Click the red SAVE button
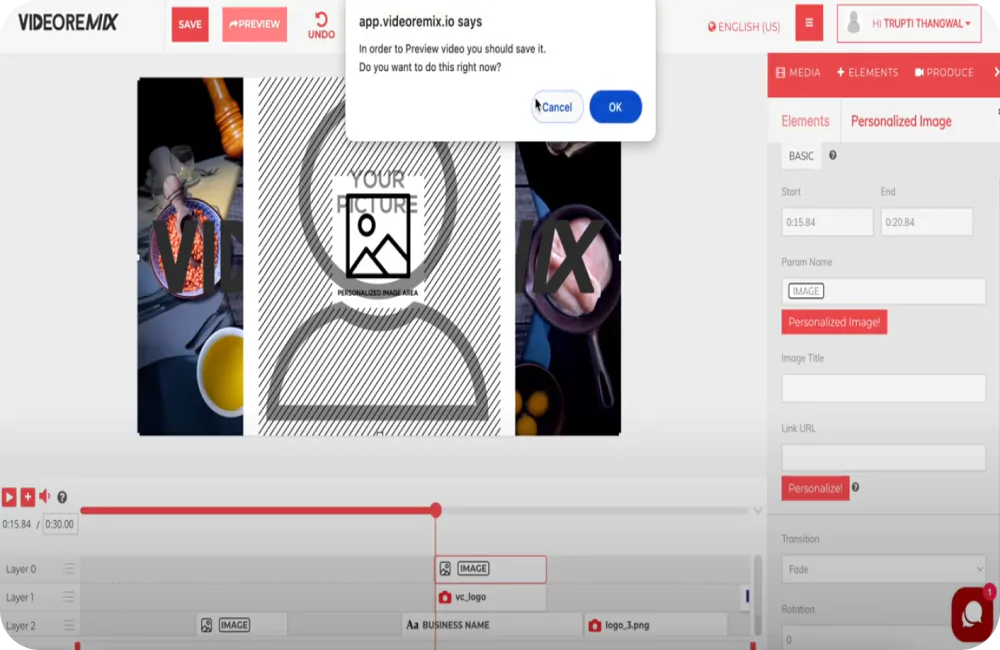The image size is (1000, 650). 189,24
